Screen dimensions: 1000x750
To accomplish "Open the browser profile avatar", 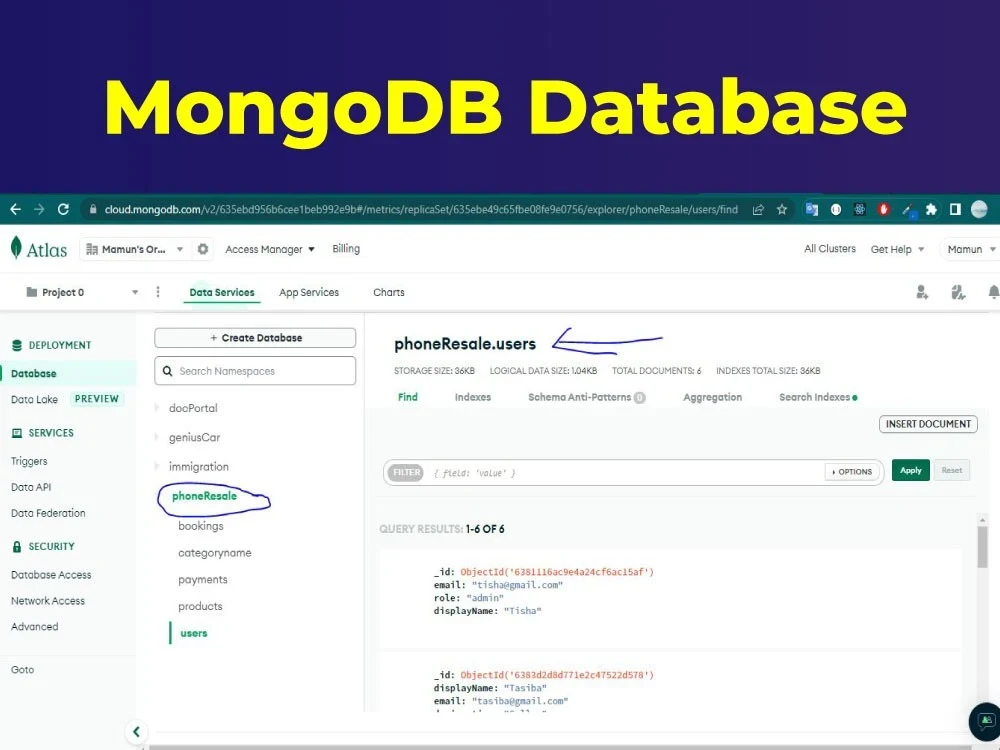I will 979,209.
